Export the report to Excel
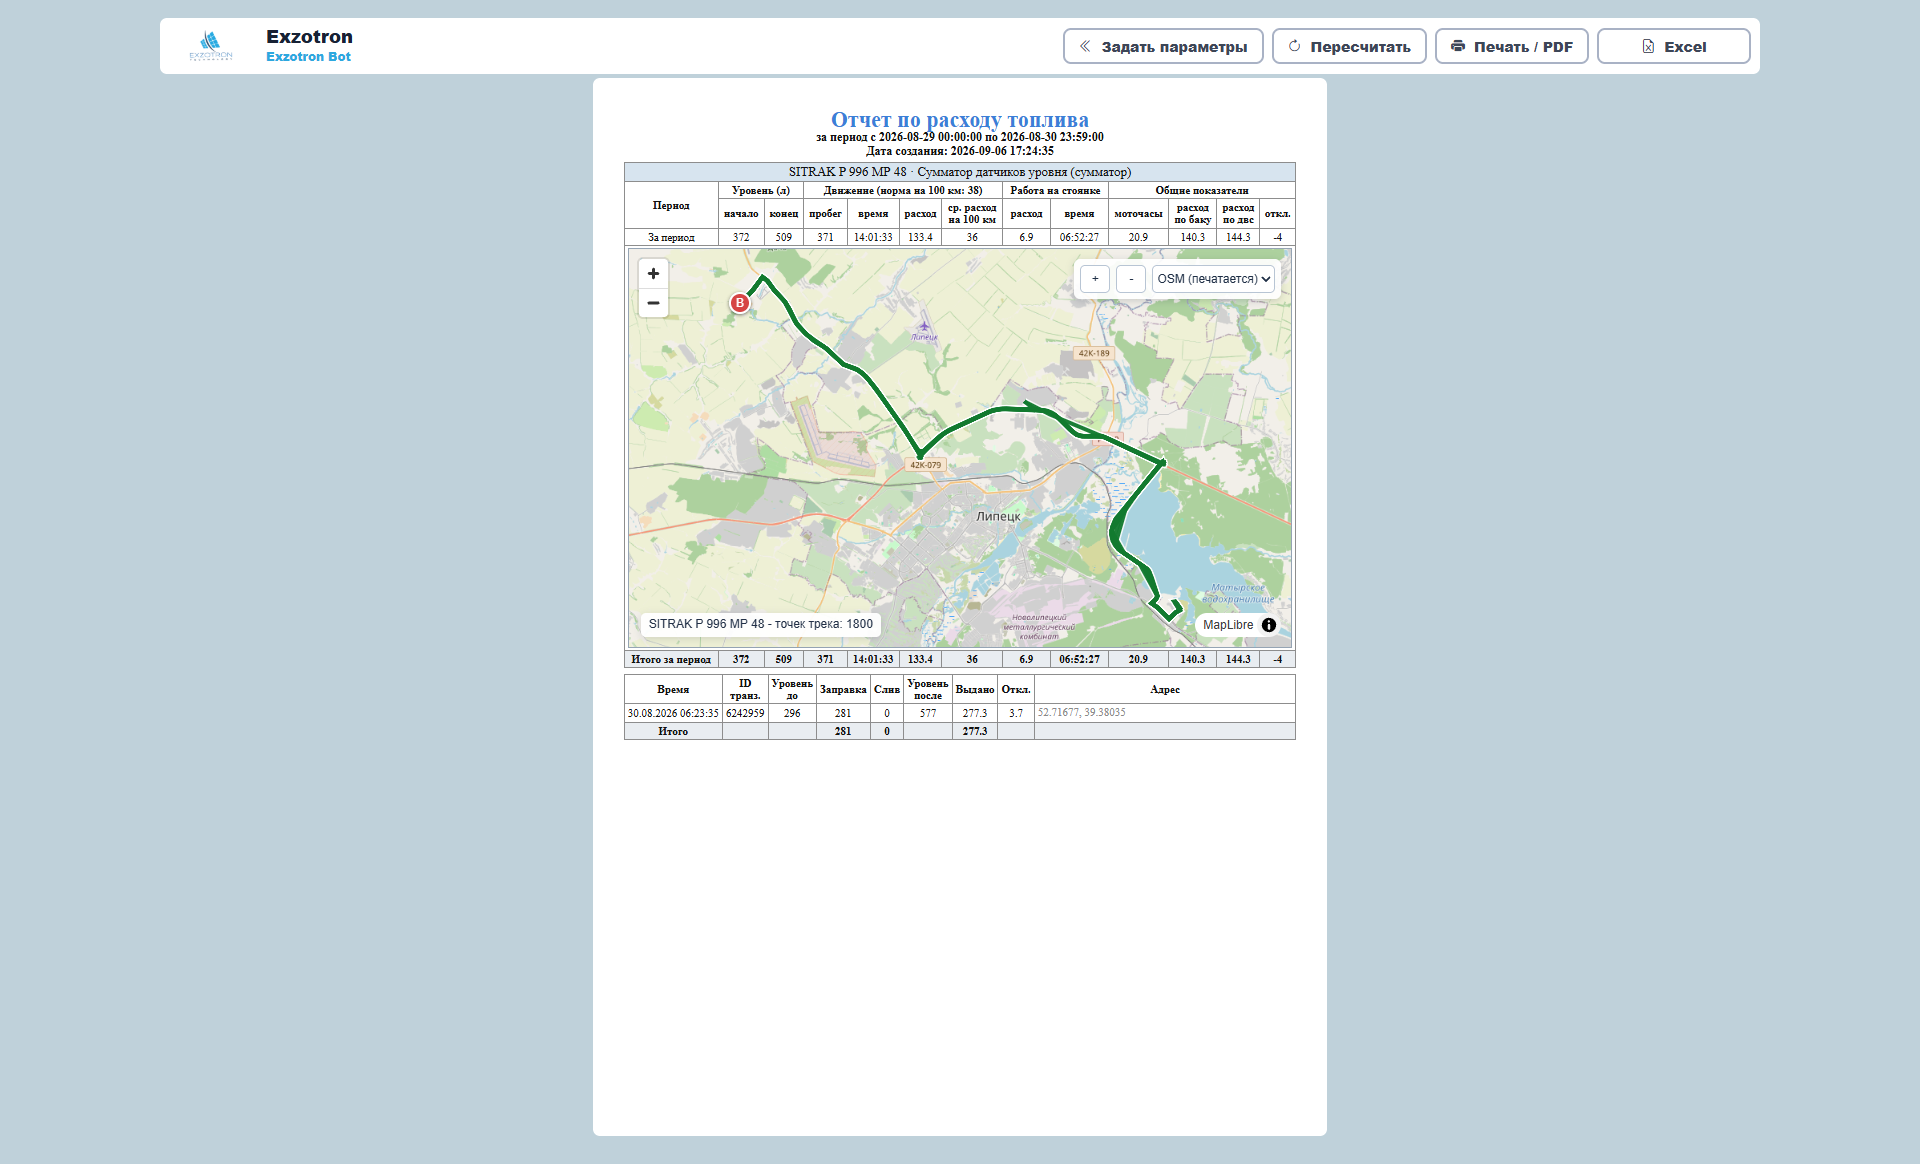 tap(1673, 46)
